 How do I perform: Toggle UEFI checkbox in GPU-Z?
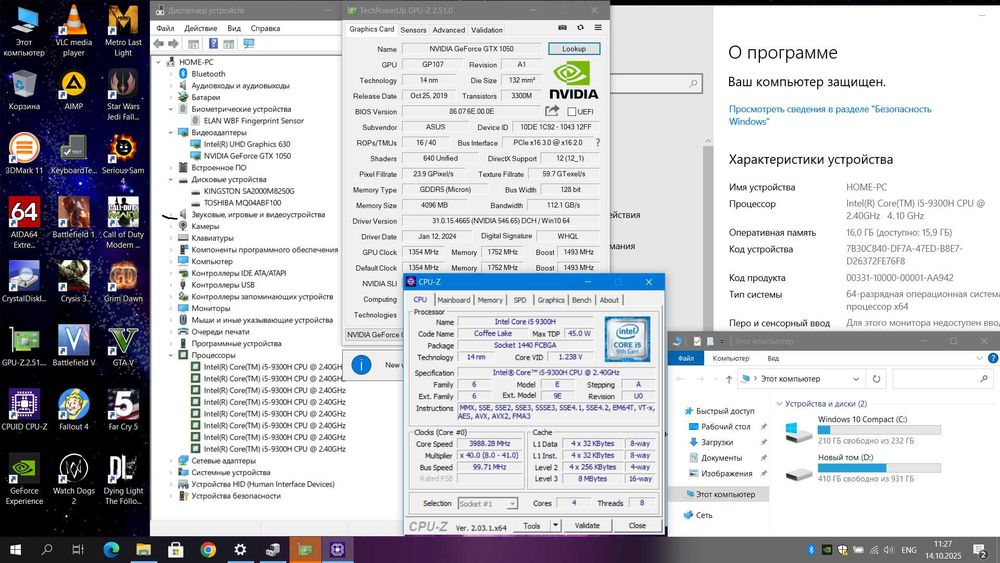click(571, 112)
